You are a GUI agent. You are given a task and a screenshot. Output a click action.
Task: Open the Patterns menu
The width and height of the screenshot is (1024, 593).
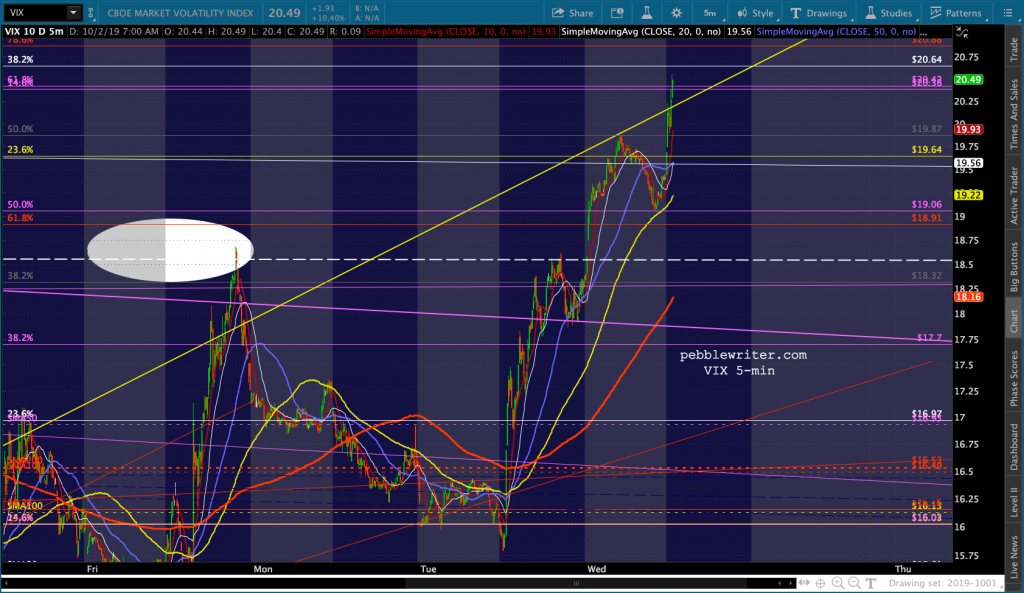pos(956,13)
